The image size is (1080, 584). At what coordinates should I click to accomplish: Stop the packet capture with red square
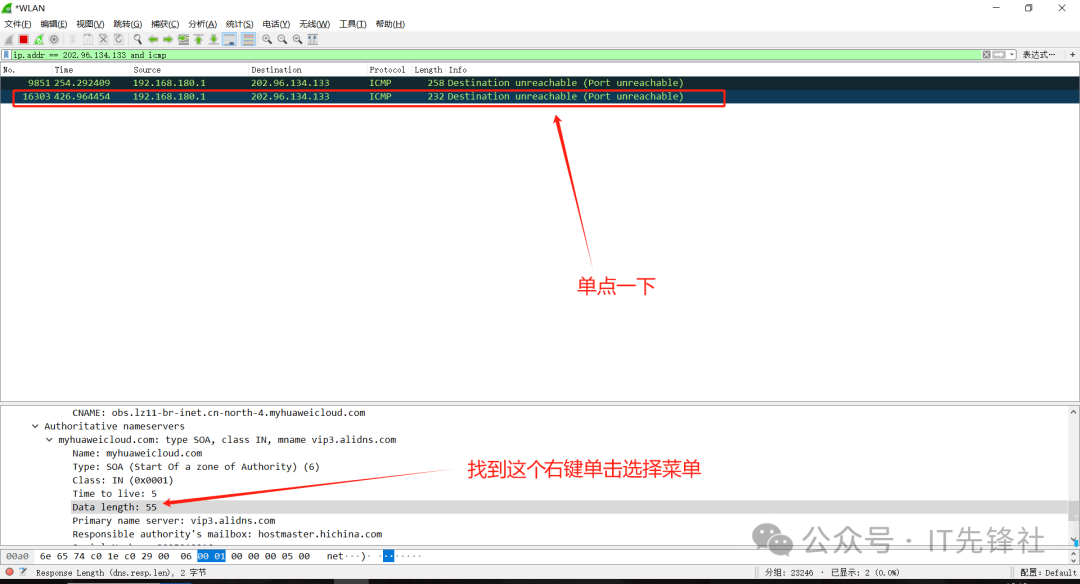pos(24,39)
